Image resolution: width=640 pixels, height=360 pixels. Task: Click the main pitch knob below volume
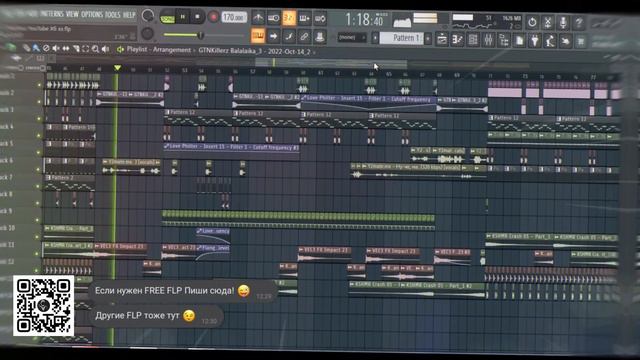click(x=147, y=33)
